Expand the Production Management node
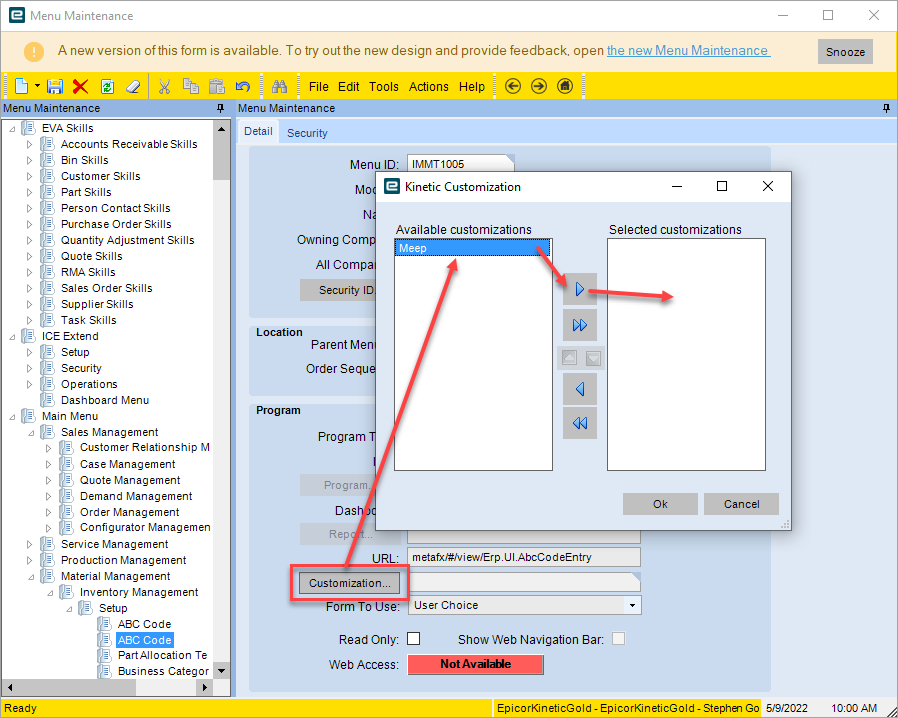898x718 pixels. tap(29, 561)
